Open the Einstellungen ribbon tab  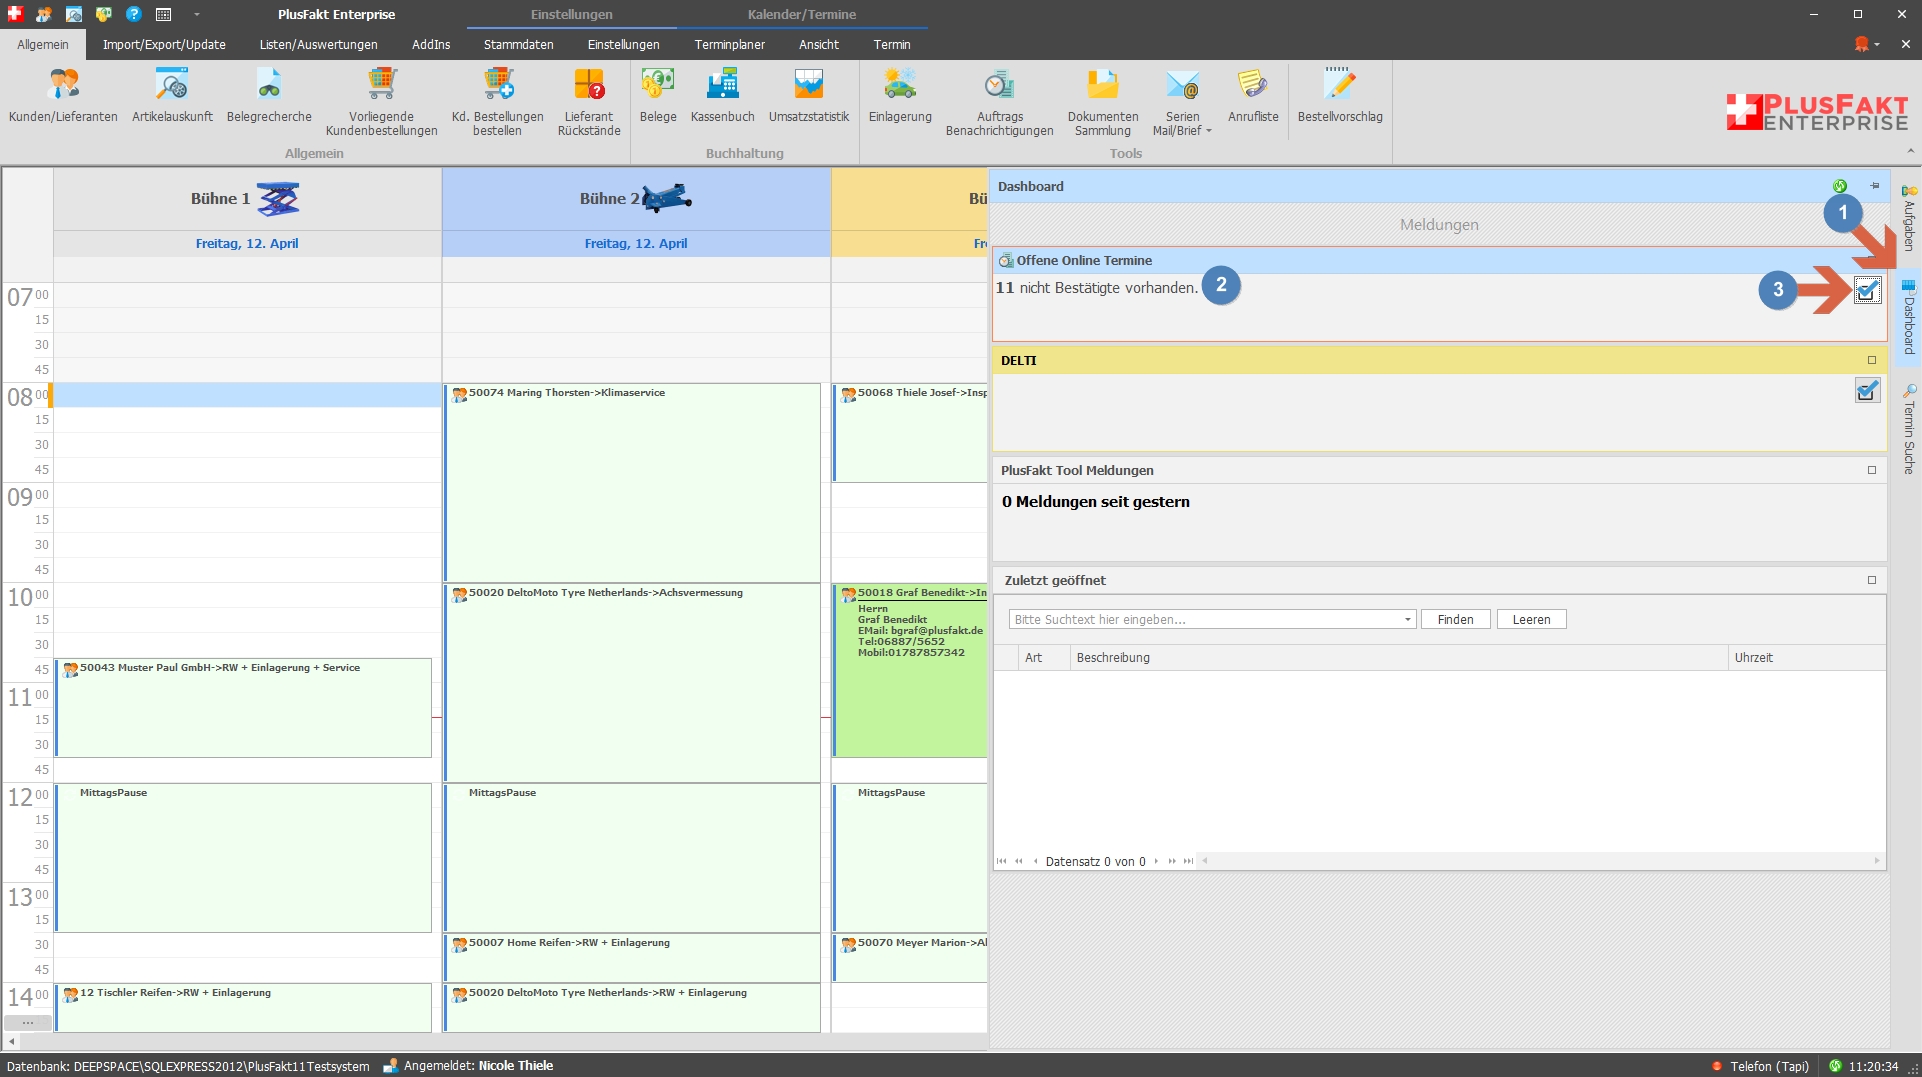[x=623, y=45]
